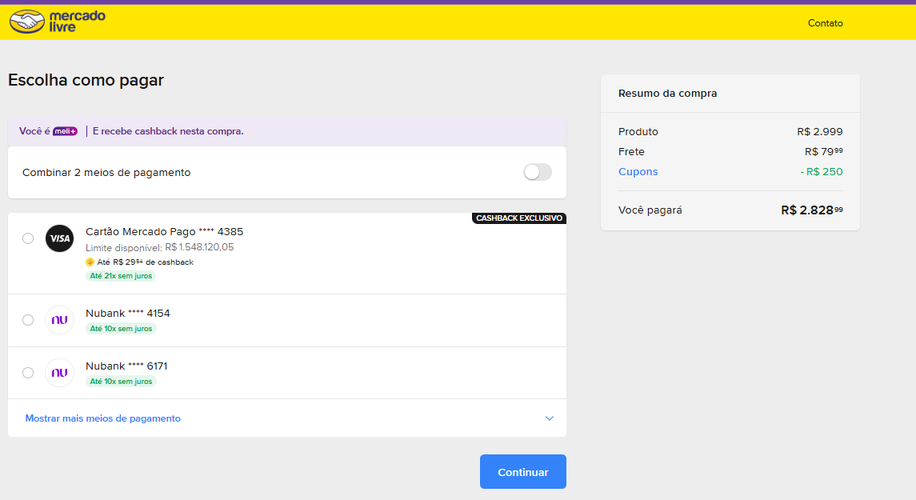The width and height of the screenshot is (916, 500).
Task: Click Você pagará label
Action: (x=650, y=210)
